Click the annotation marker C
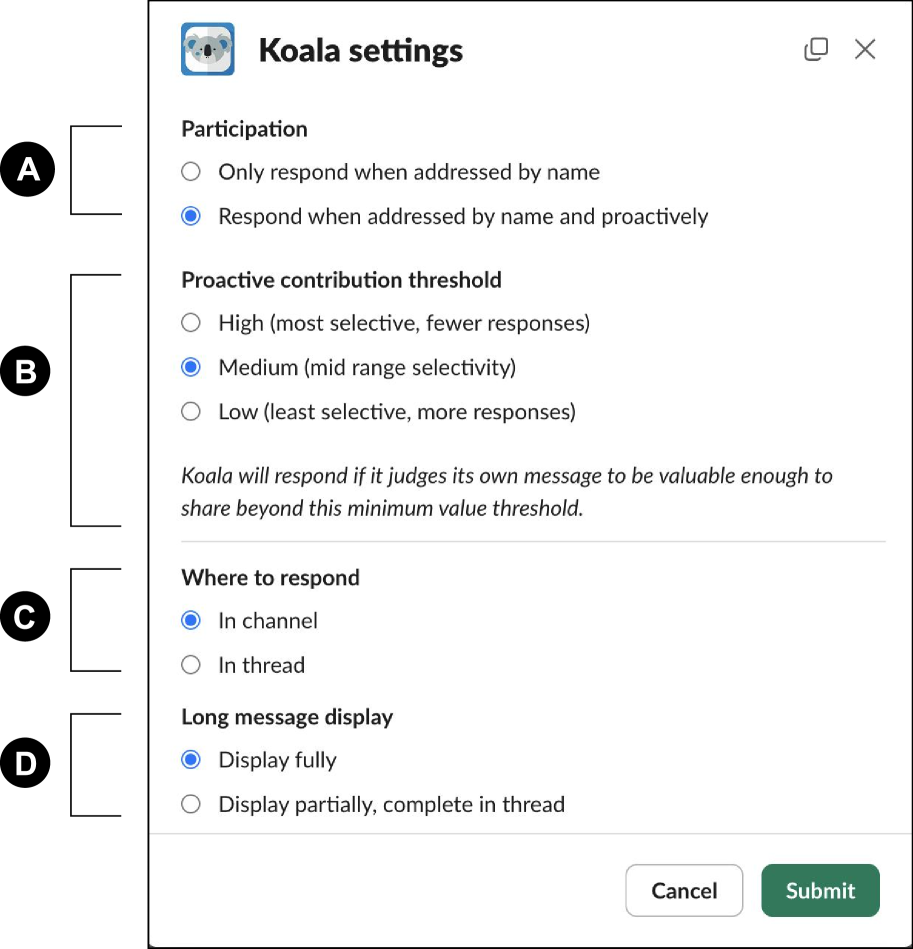The width and height of the screenshot is (913, 949). pyautogui.click(x=26, y=619)
